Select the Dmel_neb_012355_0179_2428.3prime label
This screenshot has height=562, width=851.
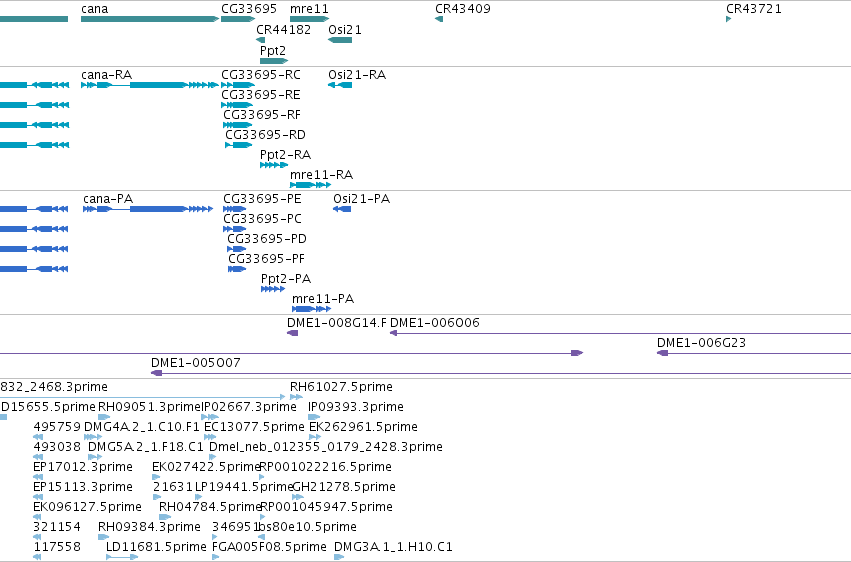pos(326,447)
